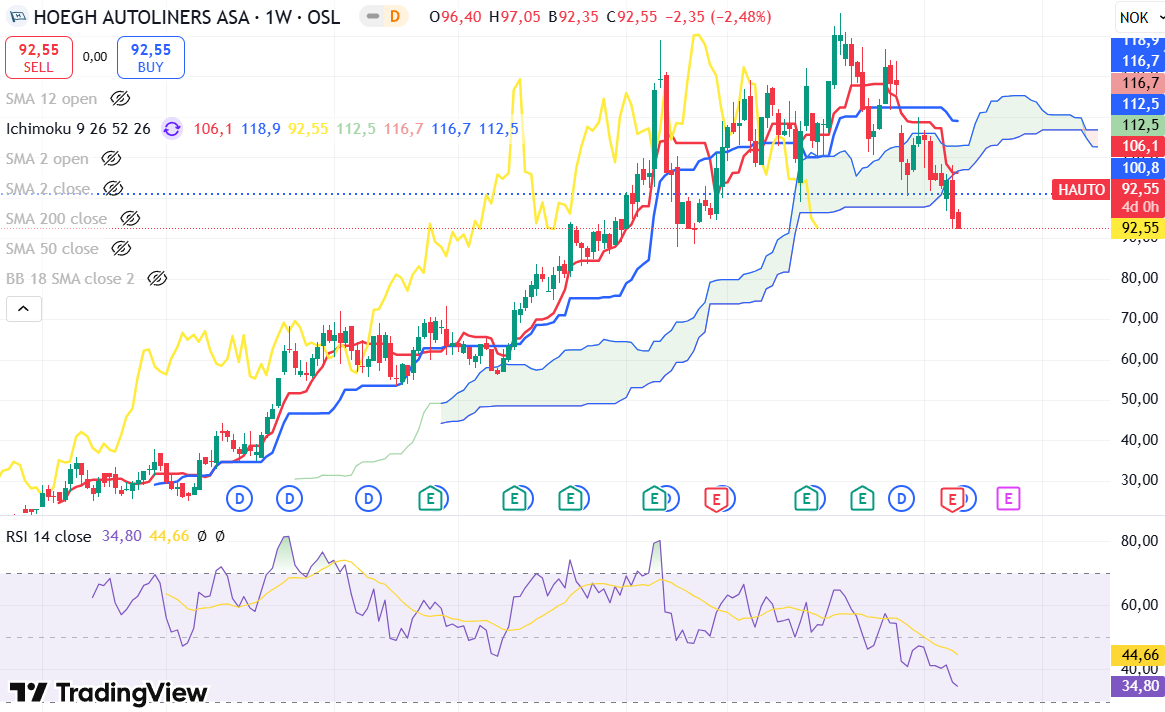Show the SMA 200 close indicator
Viewport: 1165px width, 712px height.
pyautogui.click(x=130, y=219)
